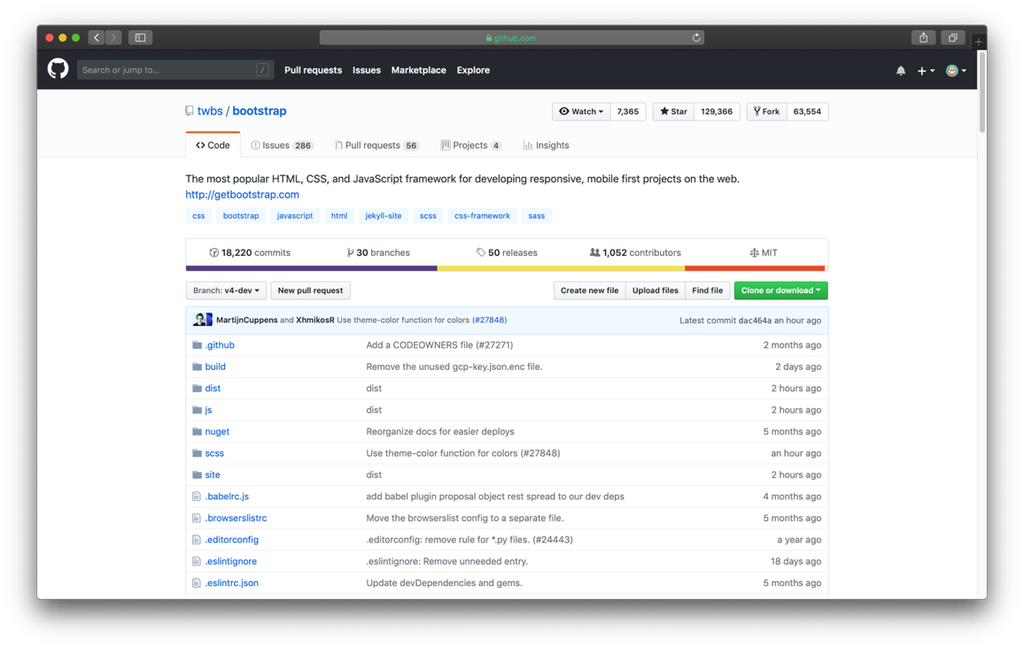Switch to the Pull requests 56 tab
The image size is (1024, 648).
(x=376, y=145)
